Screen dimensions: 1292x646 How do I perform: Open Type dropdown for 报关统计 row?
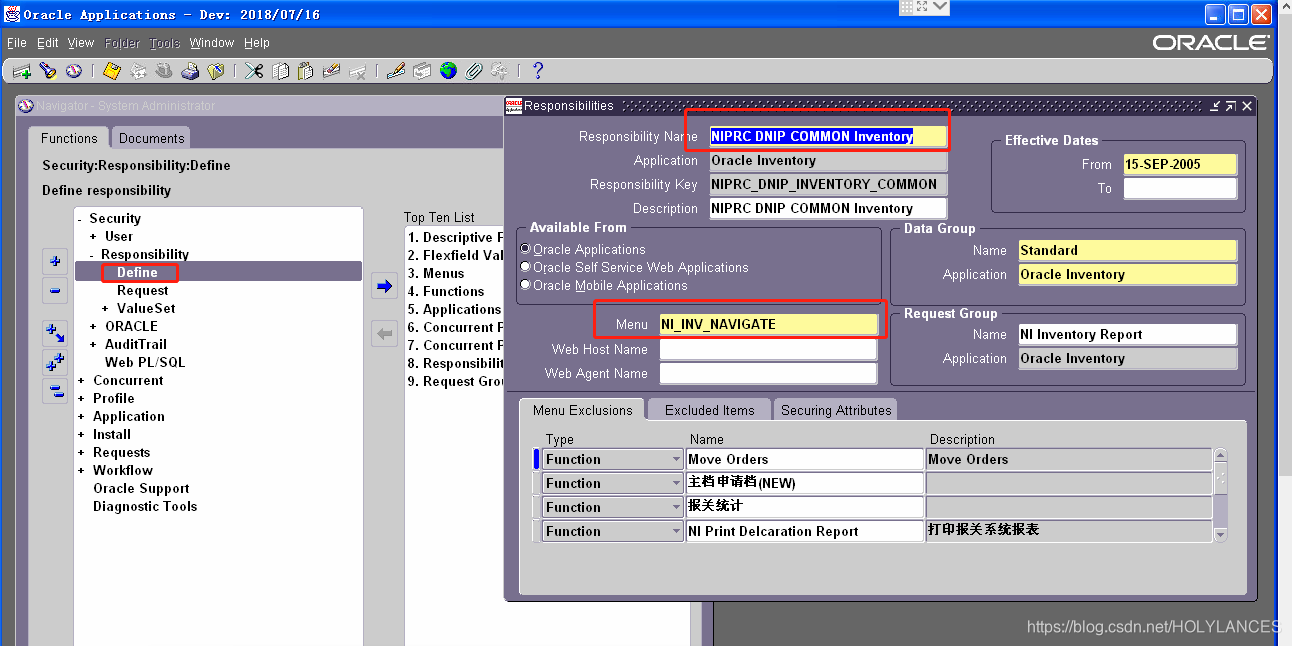click(x=676, y=507)
